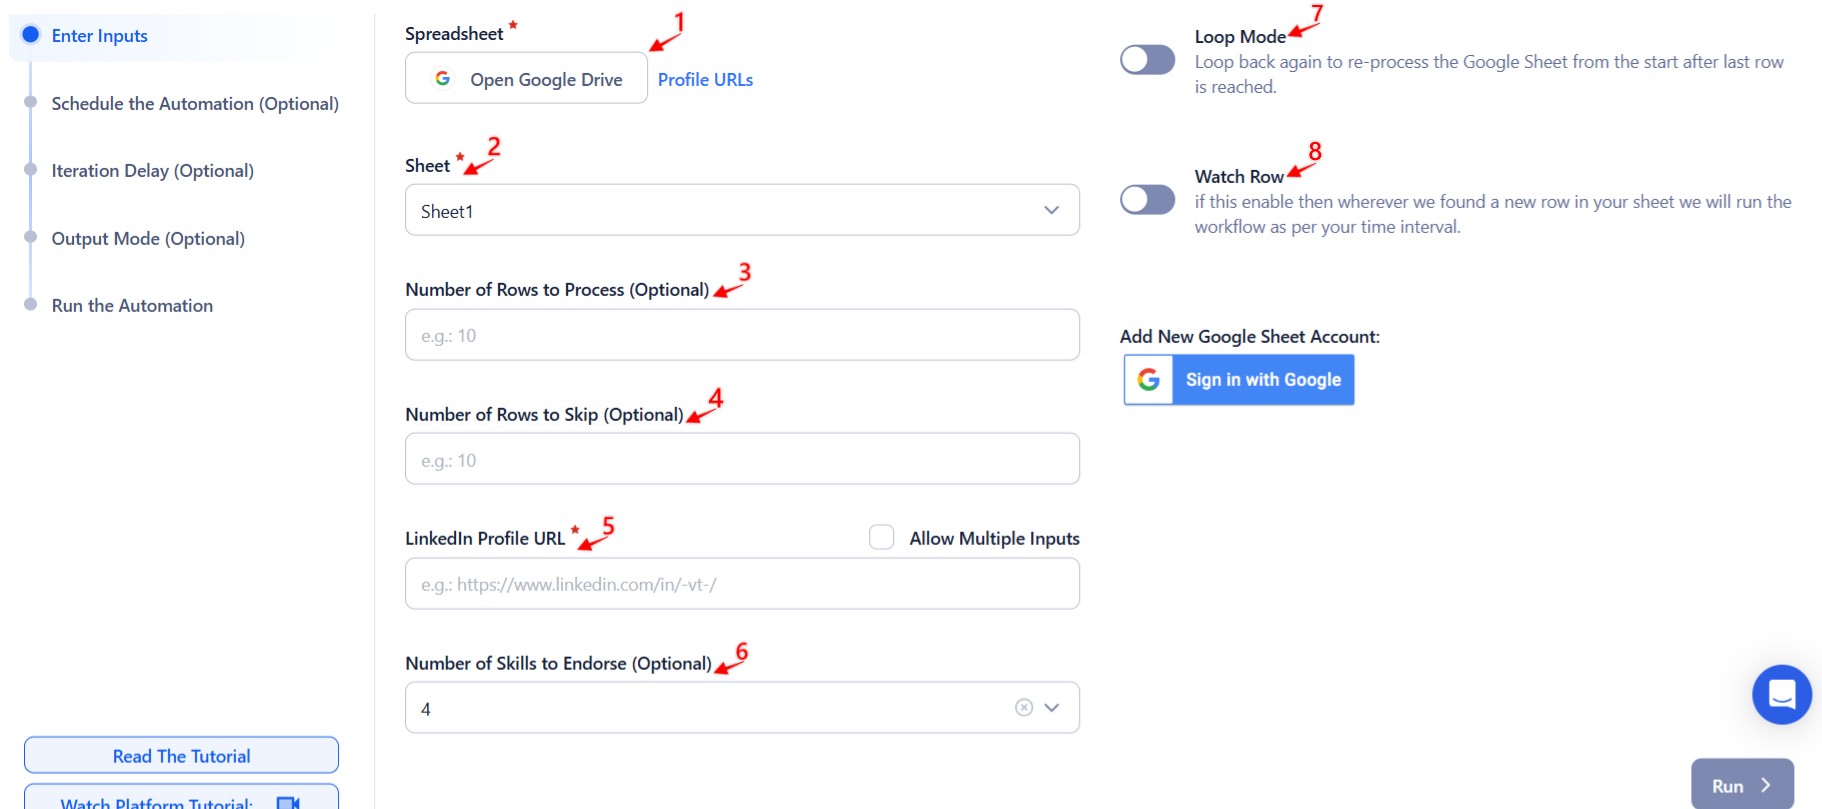Click Read The Tutorial button
The width and height of the screenshot is (1822, 809).
coord(181,755)
